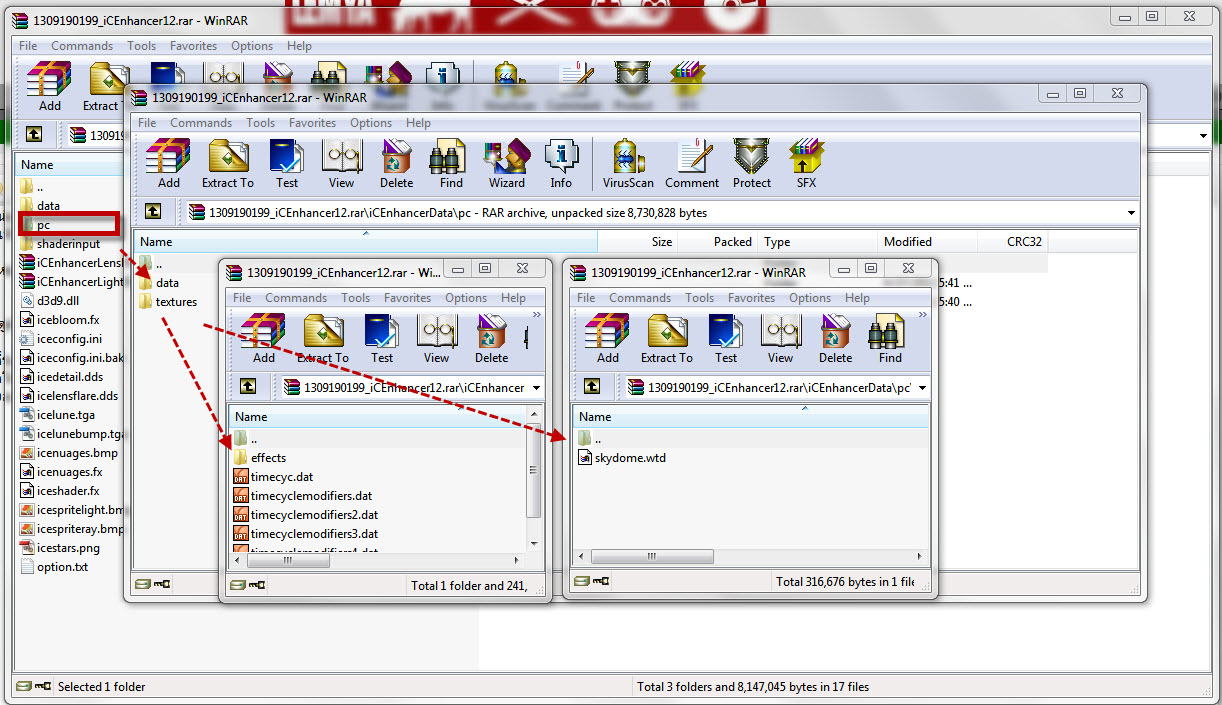Click Extract To in the skydome.wtd window

click(x=667, y=339)
